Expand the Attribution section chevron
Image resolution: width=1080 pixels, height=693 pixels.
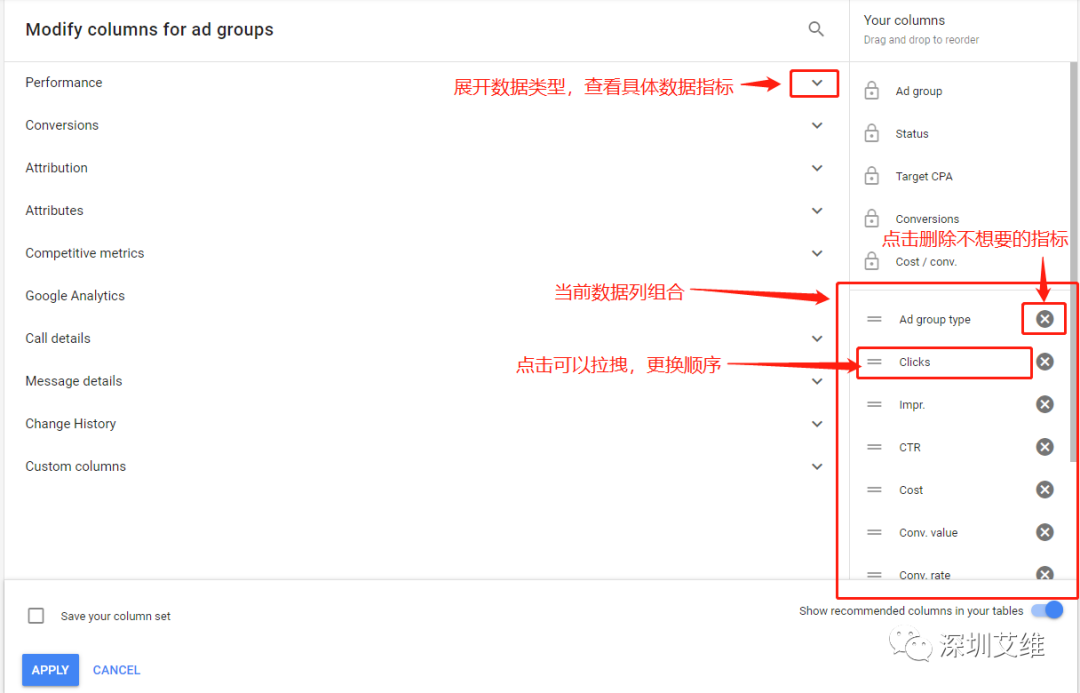coord(816,168)
